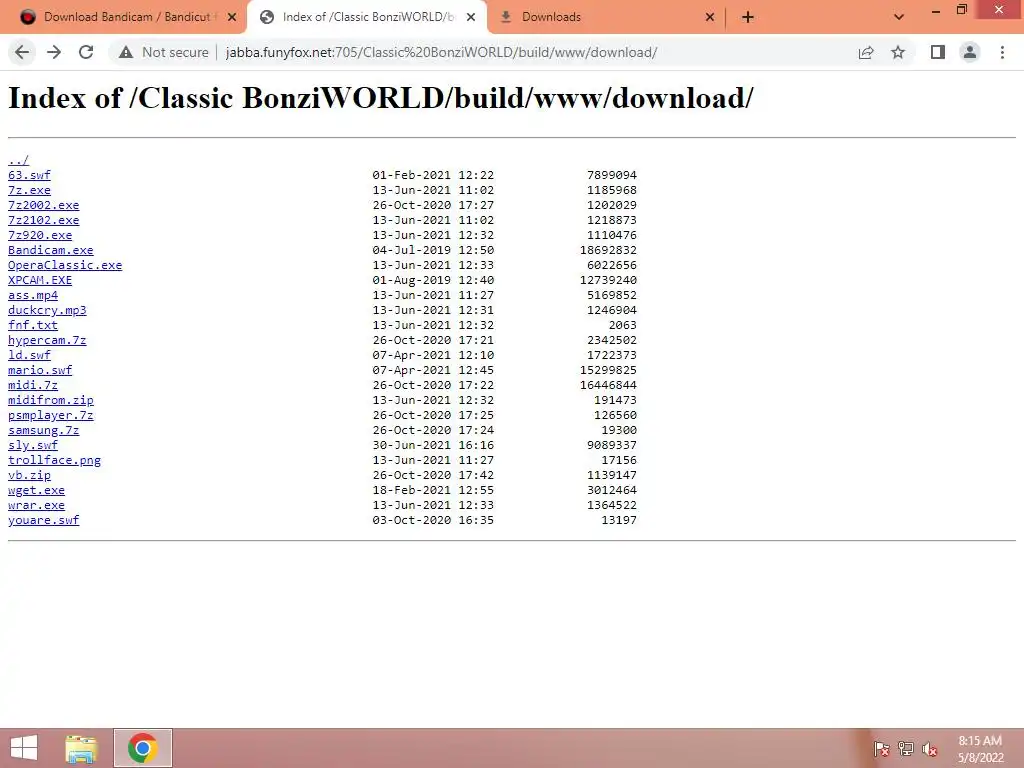Screen dimensions: 1024x768
Task: Select the size value 2063
Action: (x=622, y=325)
